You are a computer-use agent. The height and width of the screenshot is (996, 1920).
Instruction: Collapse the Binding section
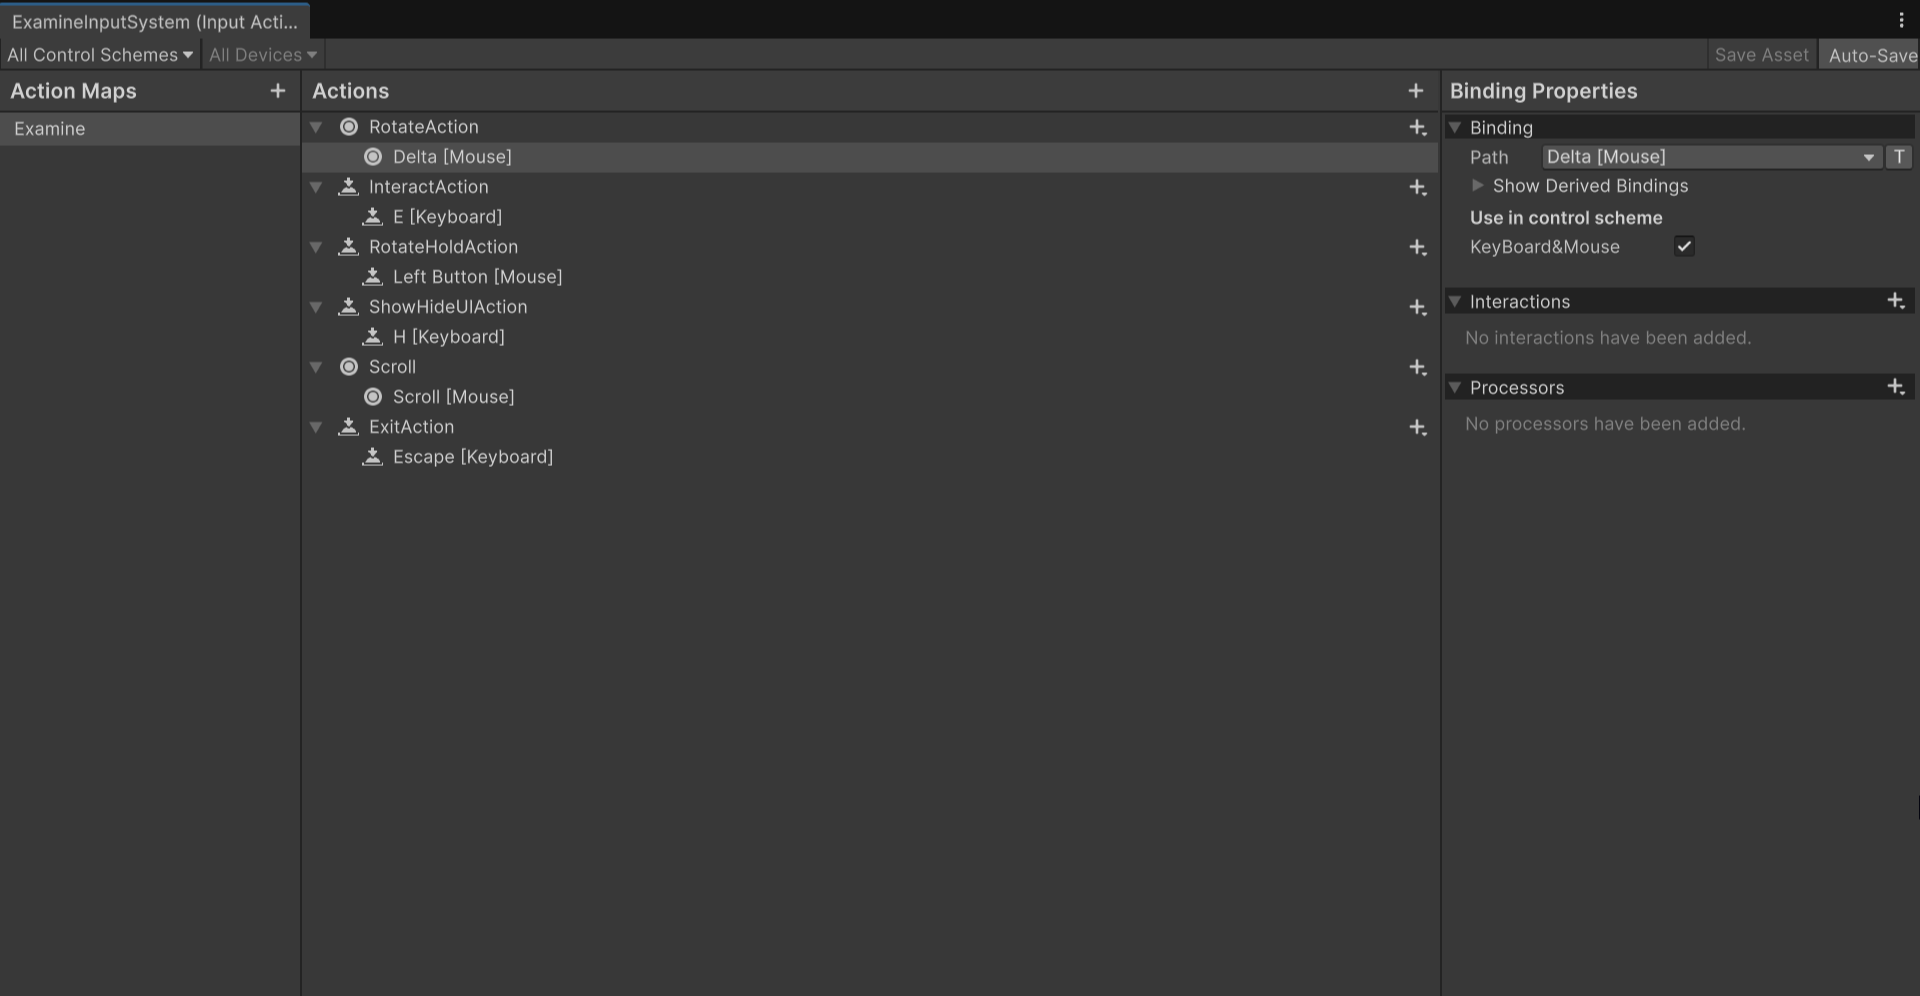point(1456,127)
